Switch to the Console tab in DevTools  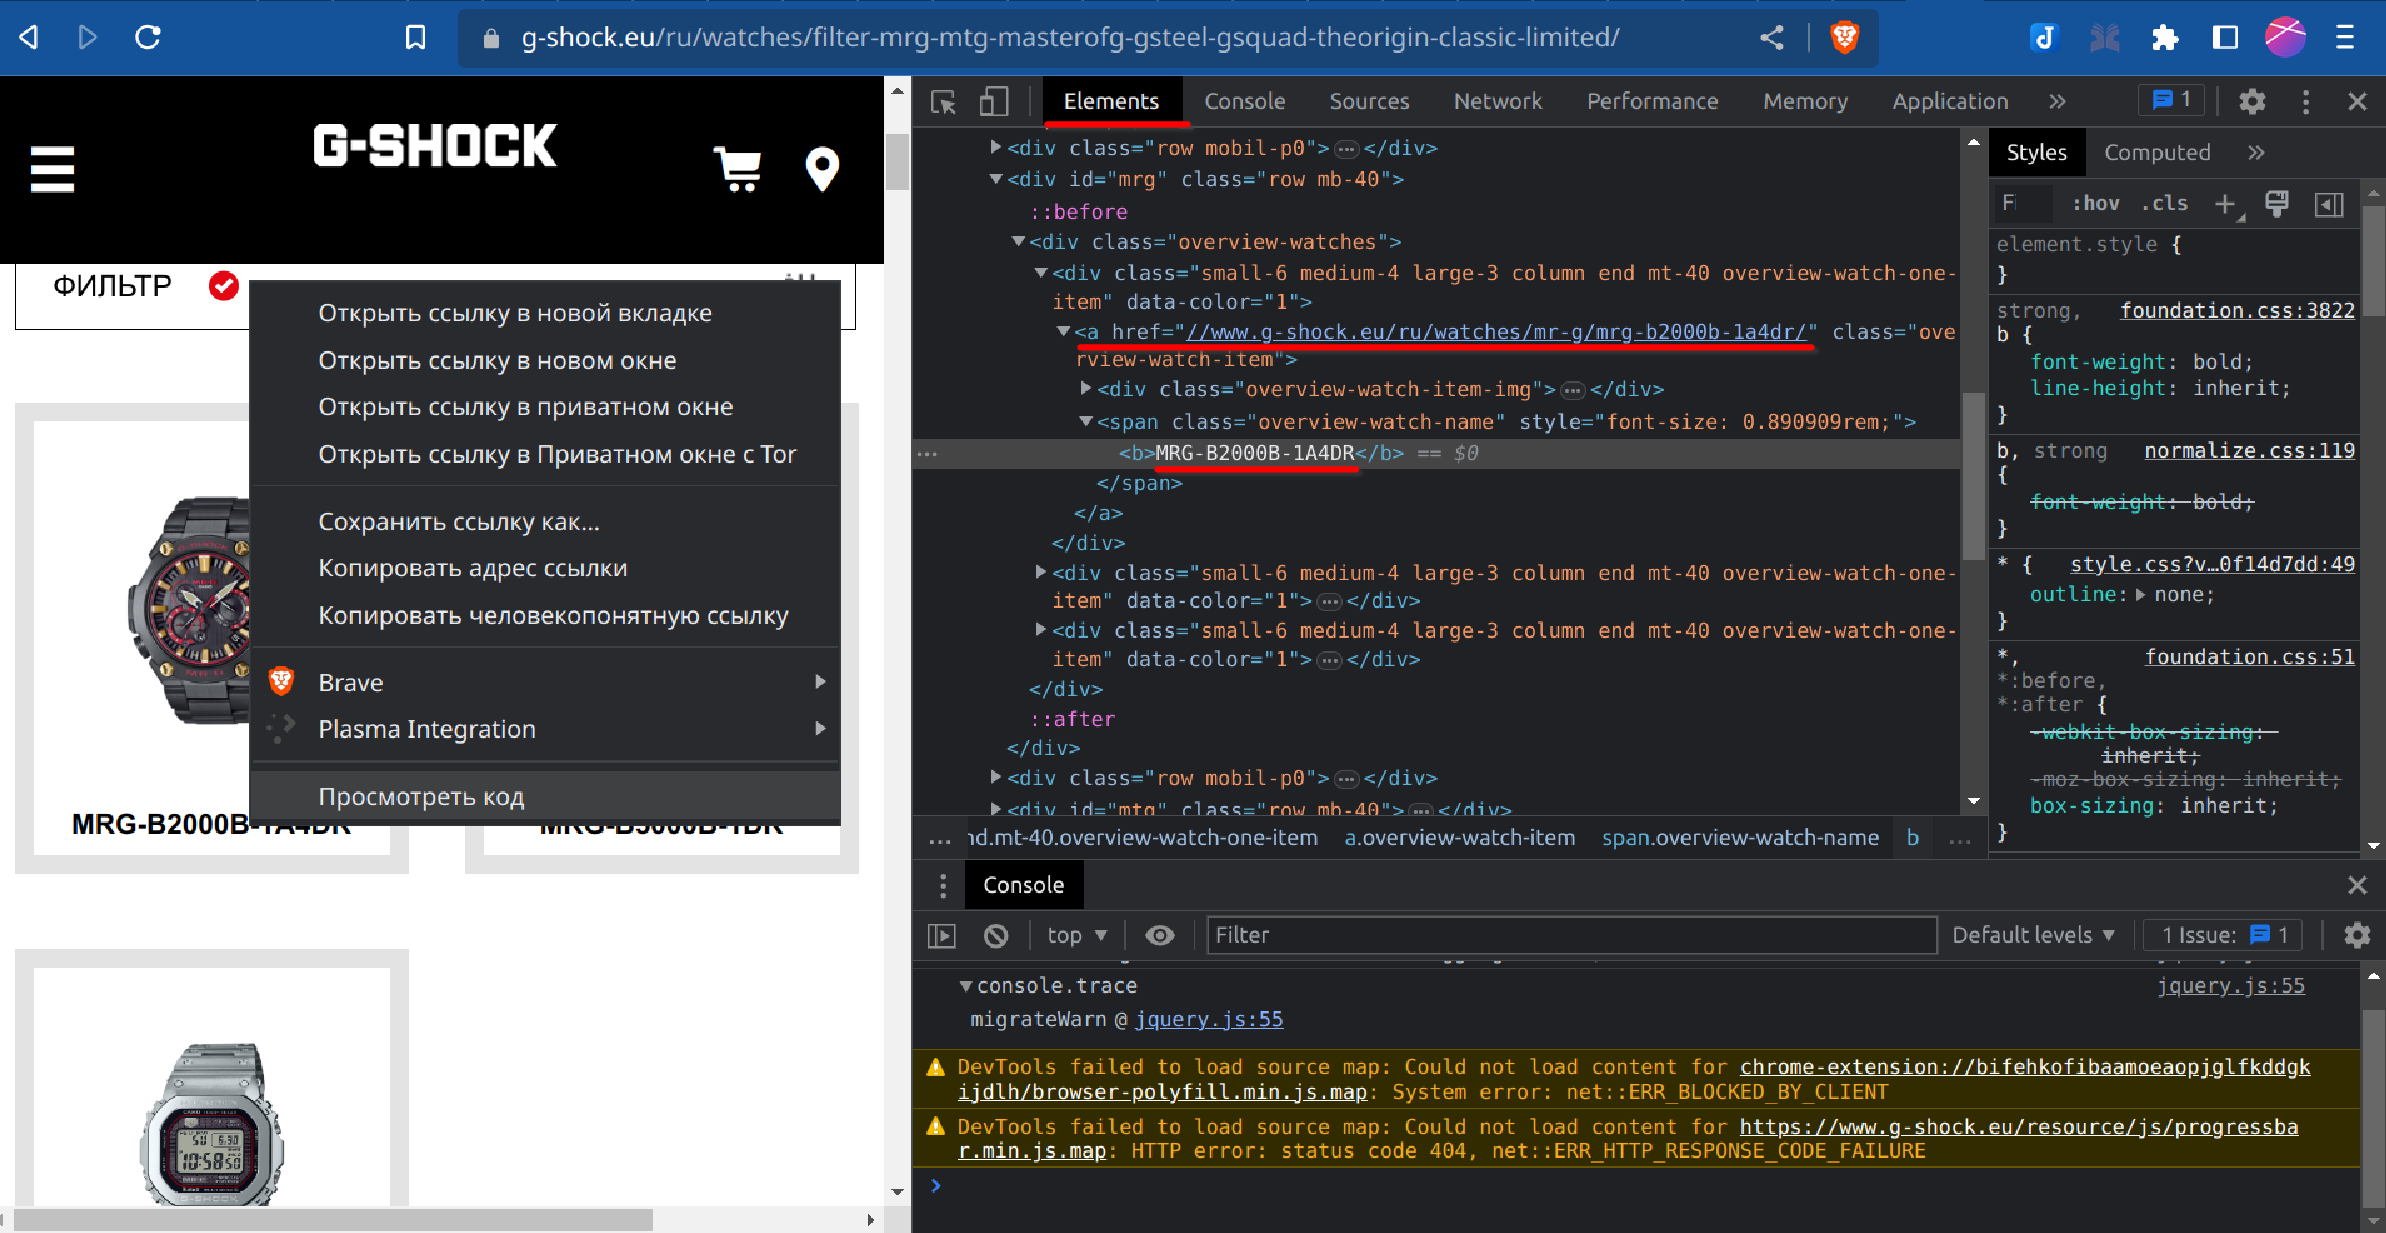[1245, 102]
